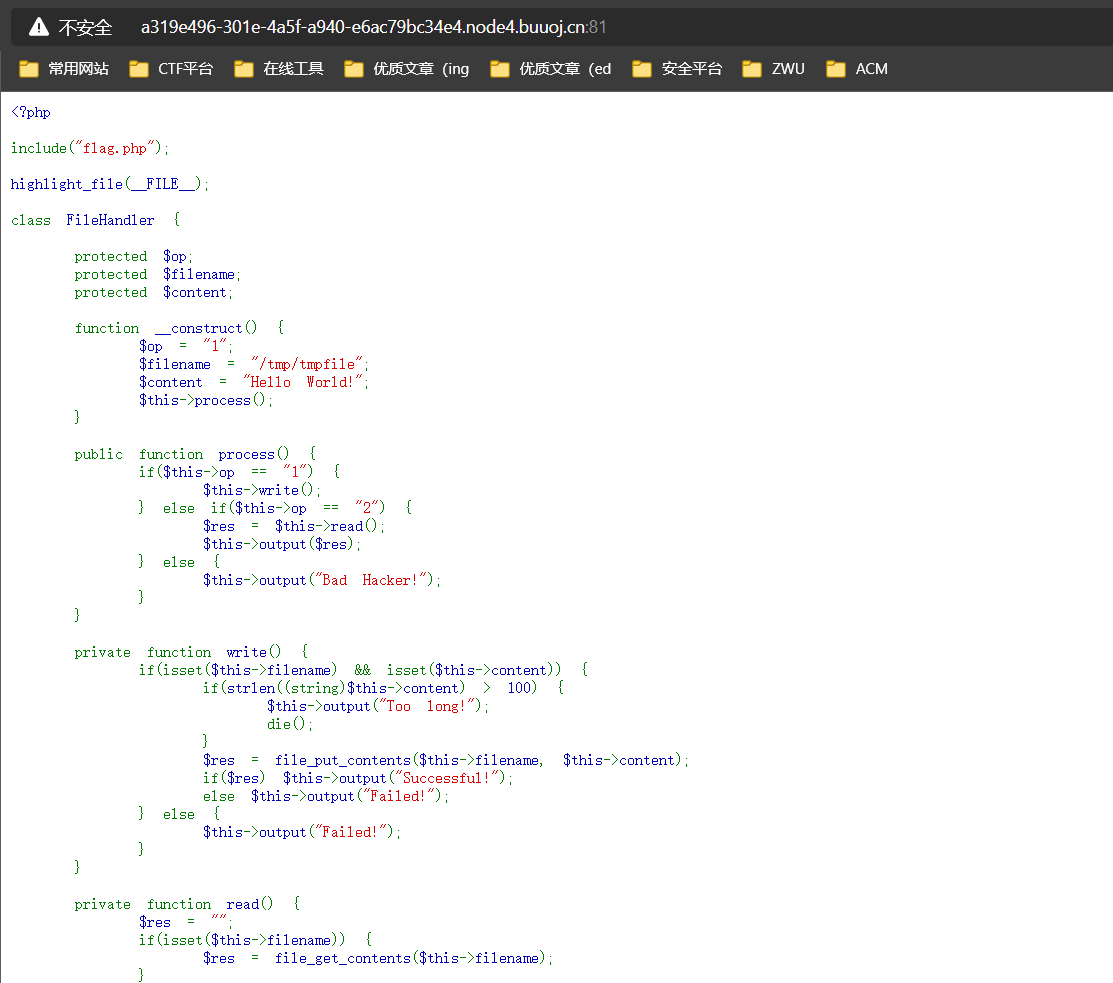The height and width of the screenshot is (983, 1113).
Task: Click the file_get_contents assignment line
Action: 378,958
